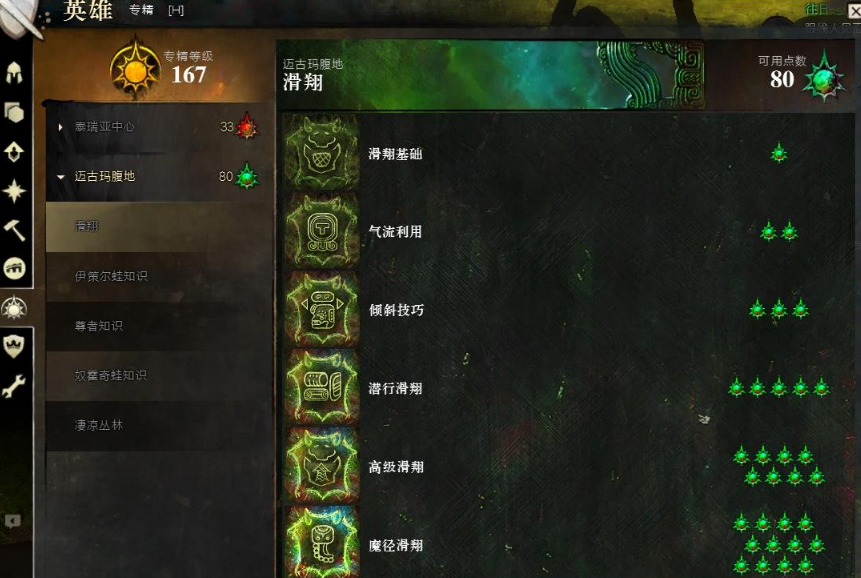Select the 奴霍奇蛙知识 track
This screenshot has width=861, height=578.
[159, 375]
